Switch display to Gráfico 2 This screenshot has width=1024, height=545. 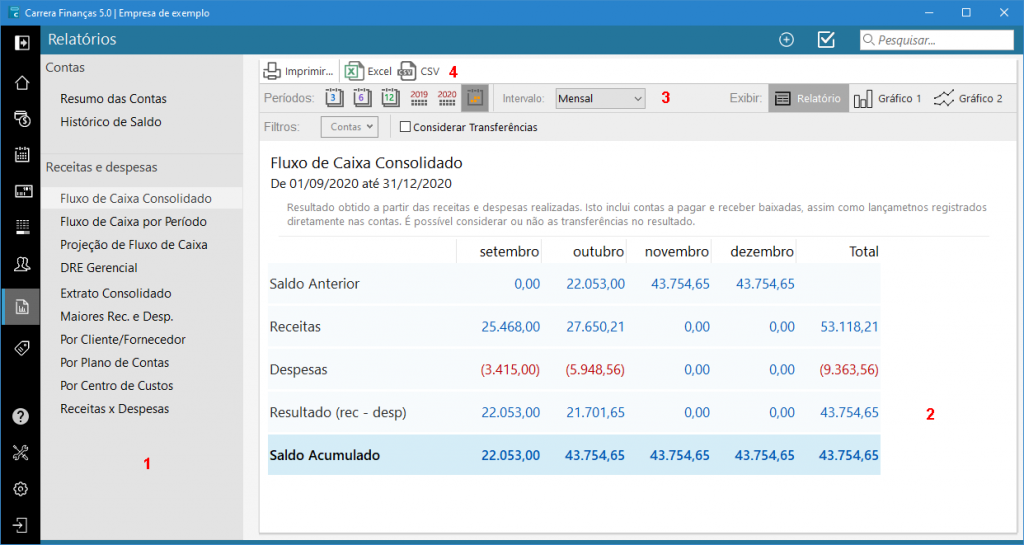pos(968,99)
